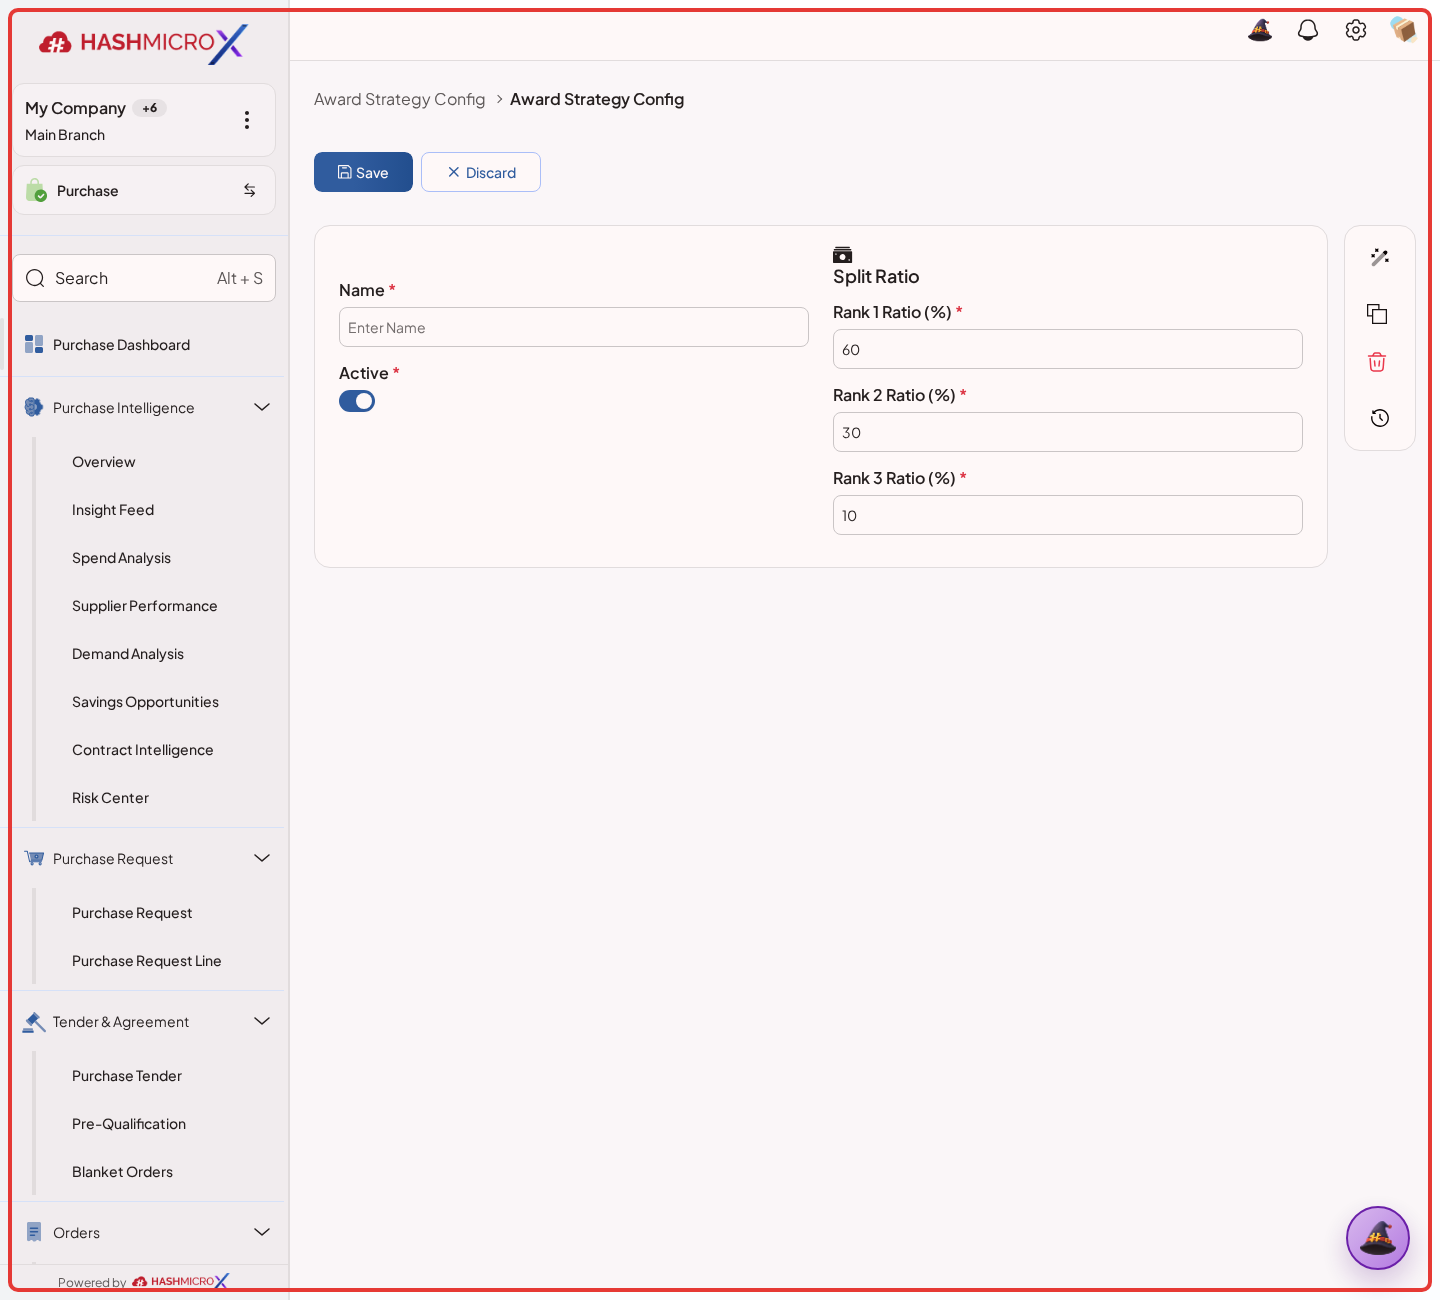Open Risk Center
Screen dimensions: 1440x1300
(x=110, y=798)
